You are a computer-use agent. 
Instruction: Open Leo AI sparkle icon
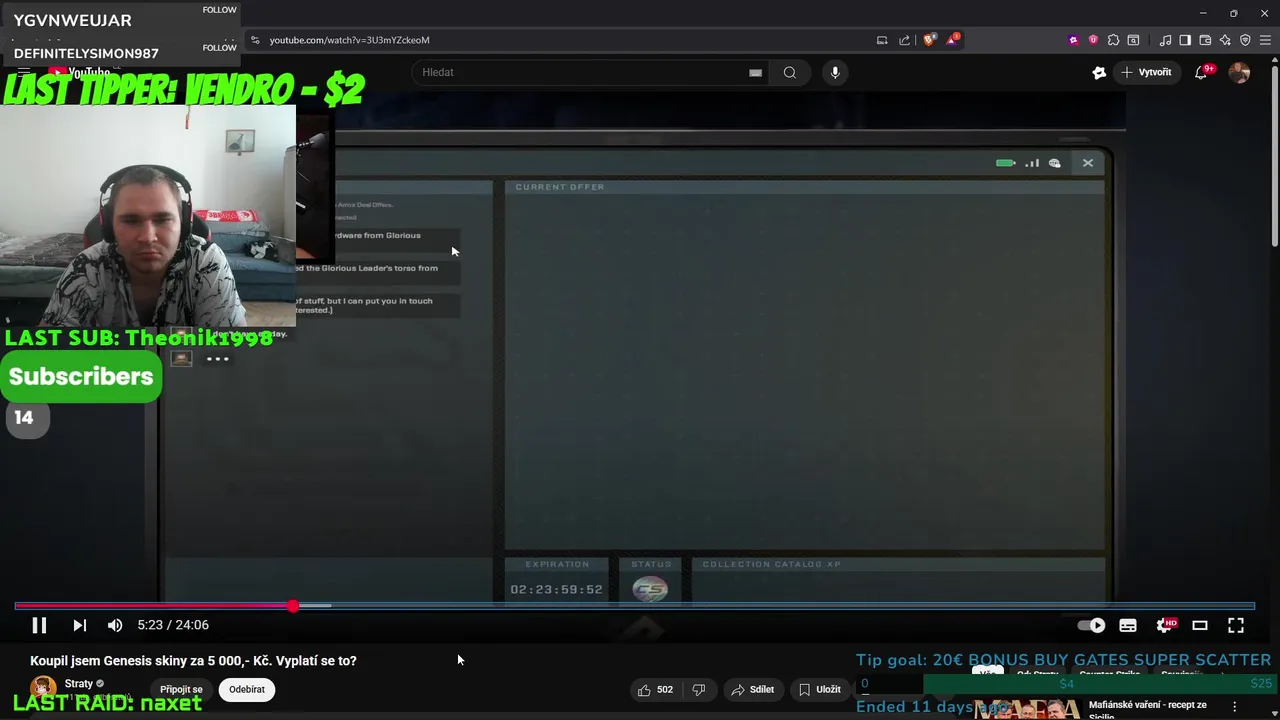[1225, 40]
